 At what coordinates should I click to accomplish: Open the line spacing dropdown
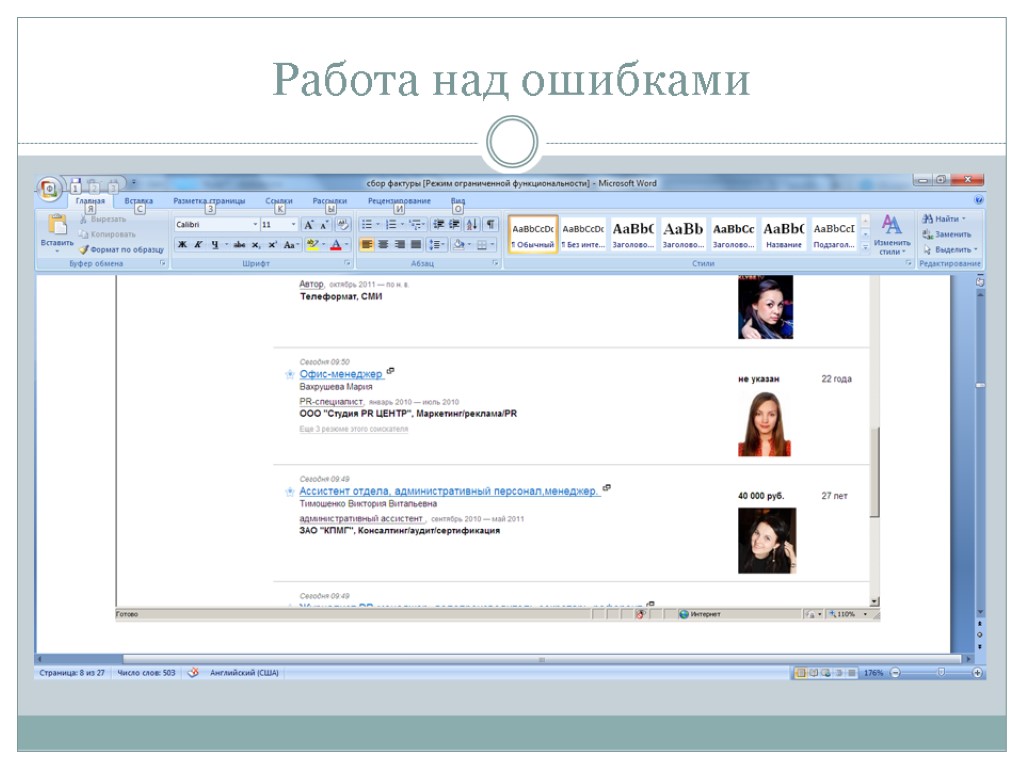[x=436, y=245]
